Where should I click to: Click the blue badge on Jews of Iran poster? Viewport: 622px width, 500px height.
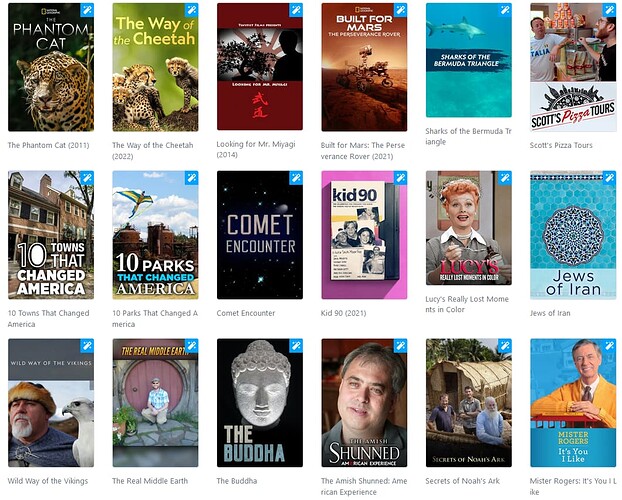pyautogui.click(x=609, y=178)
